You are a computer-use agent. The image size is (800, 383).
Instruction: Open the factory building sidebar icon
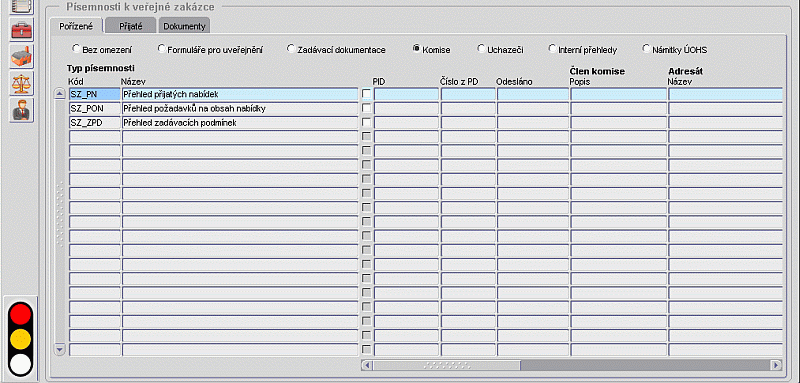pyautogui.click(x=21, y=56)
